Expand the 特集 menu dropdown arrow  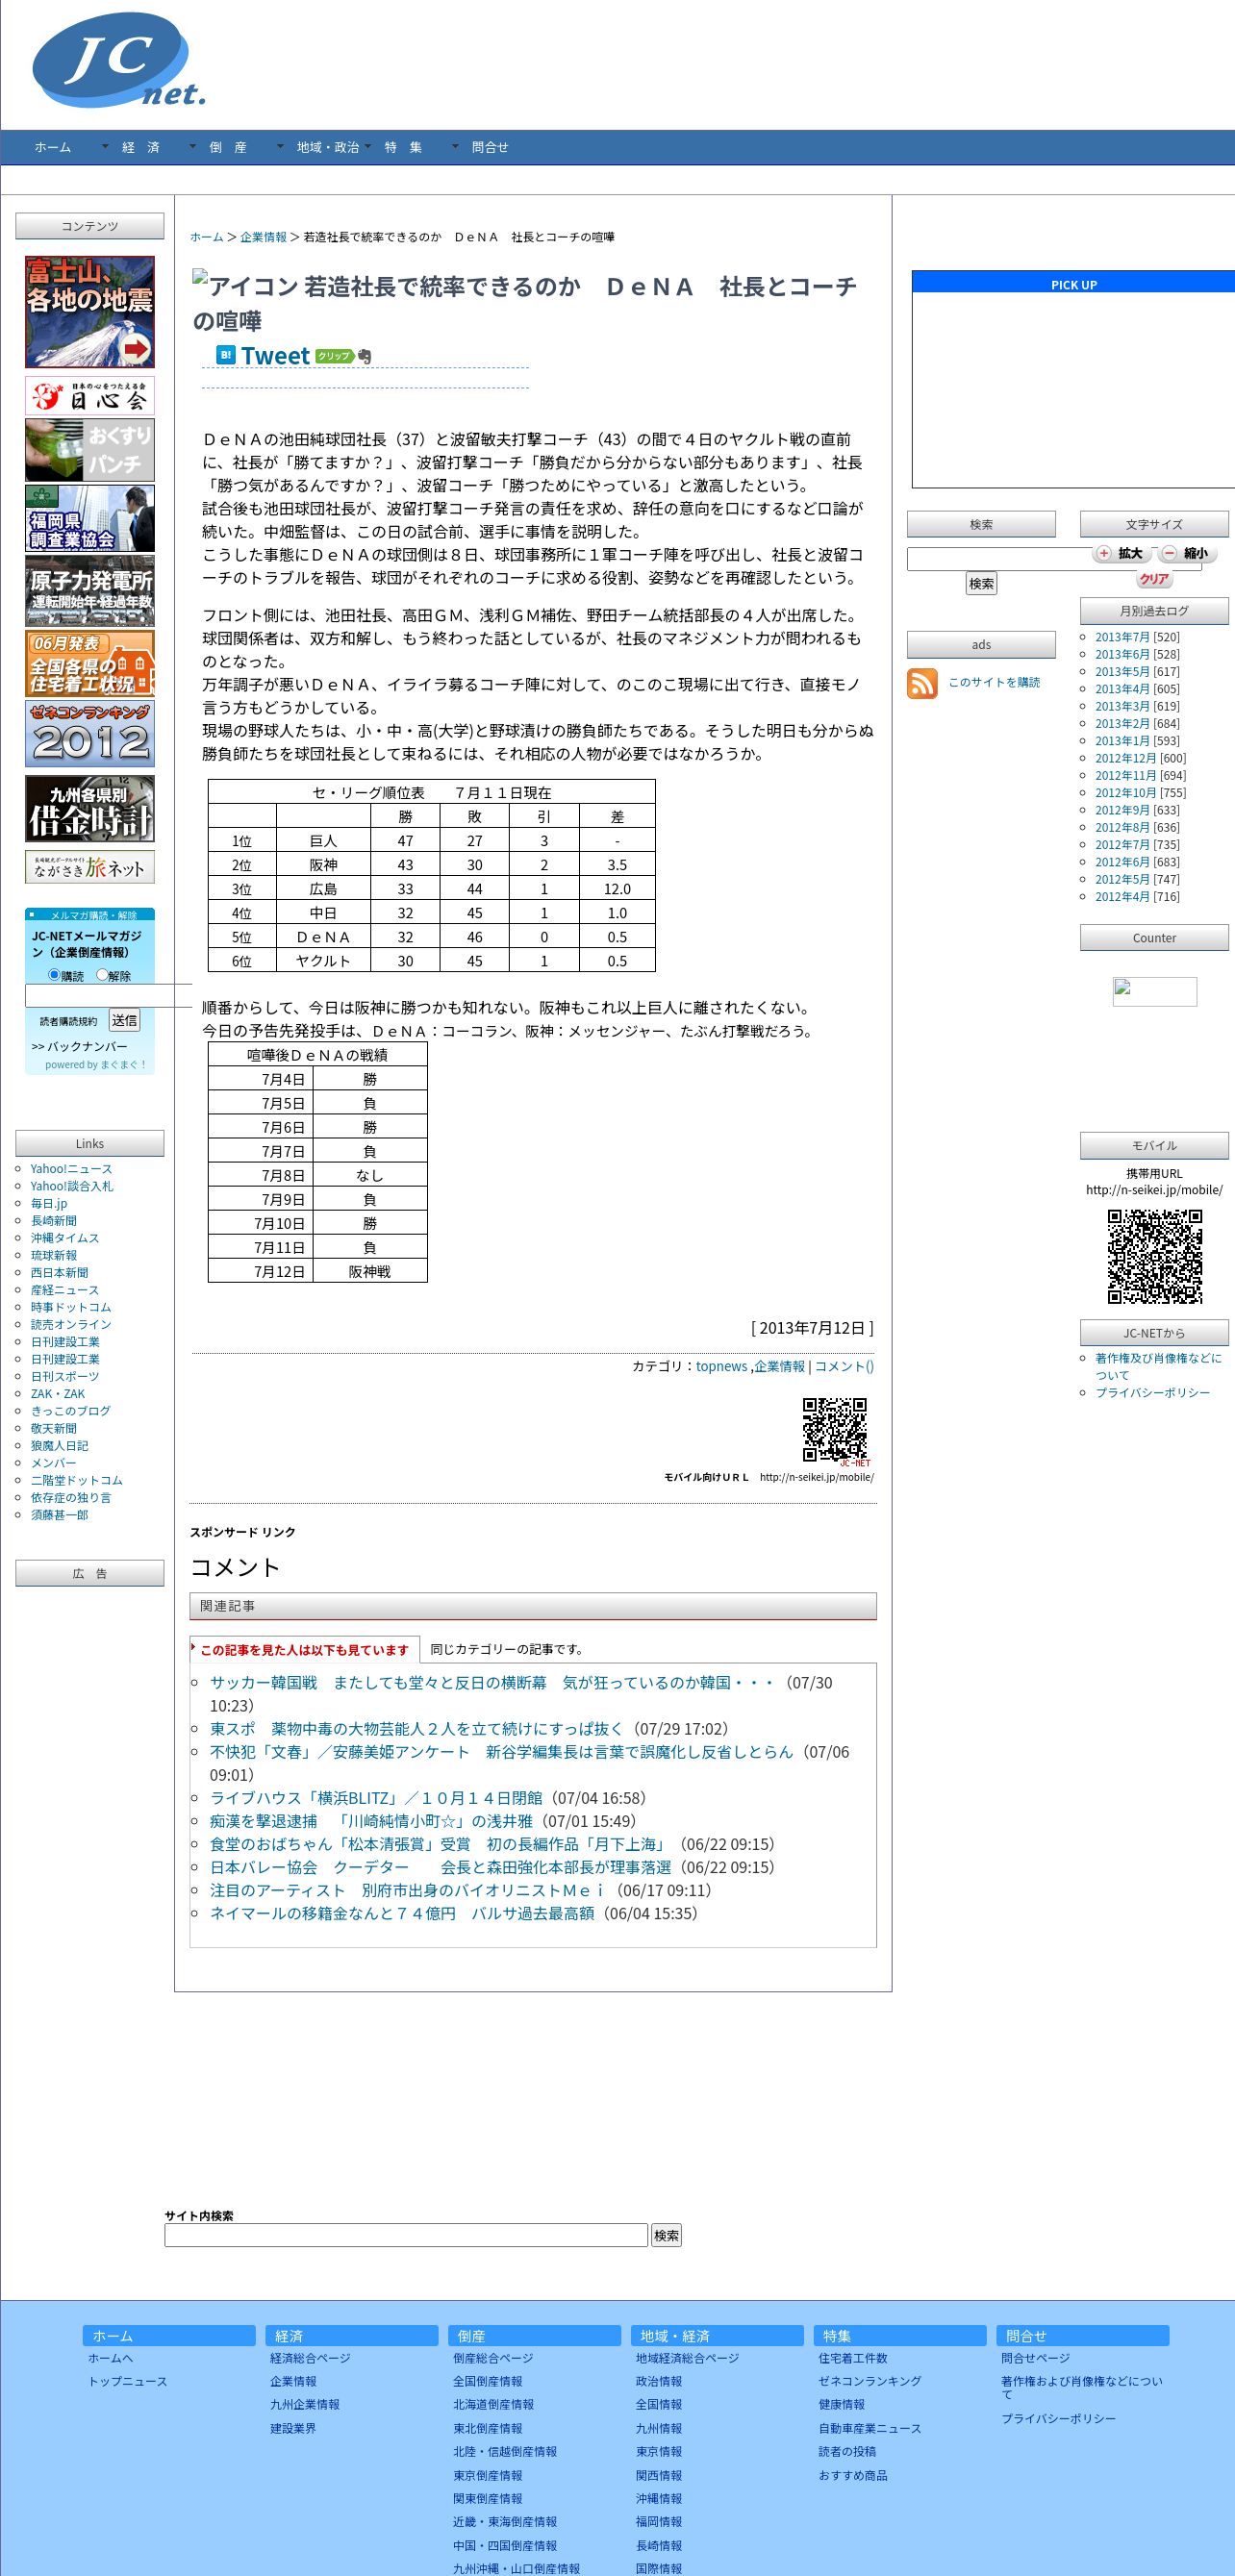click(368, 147)
